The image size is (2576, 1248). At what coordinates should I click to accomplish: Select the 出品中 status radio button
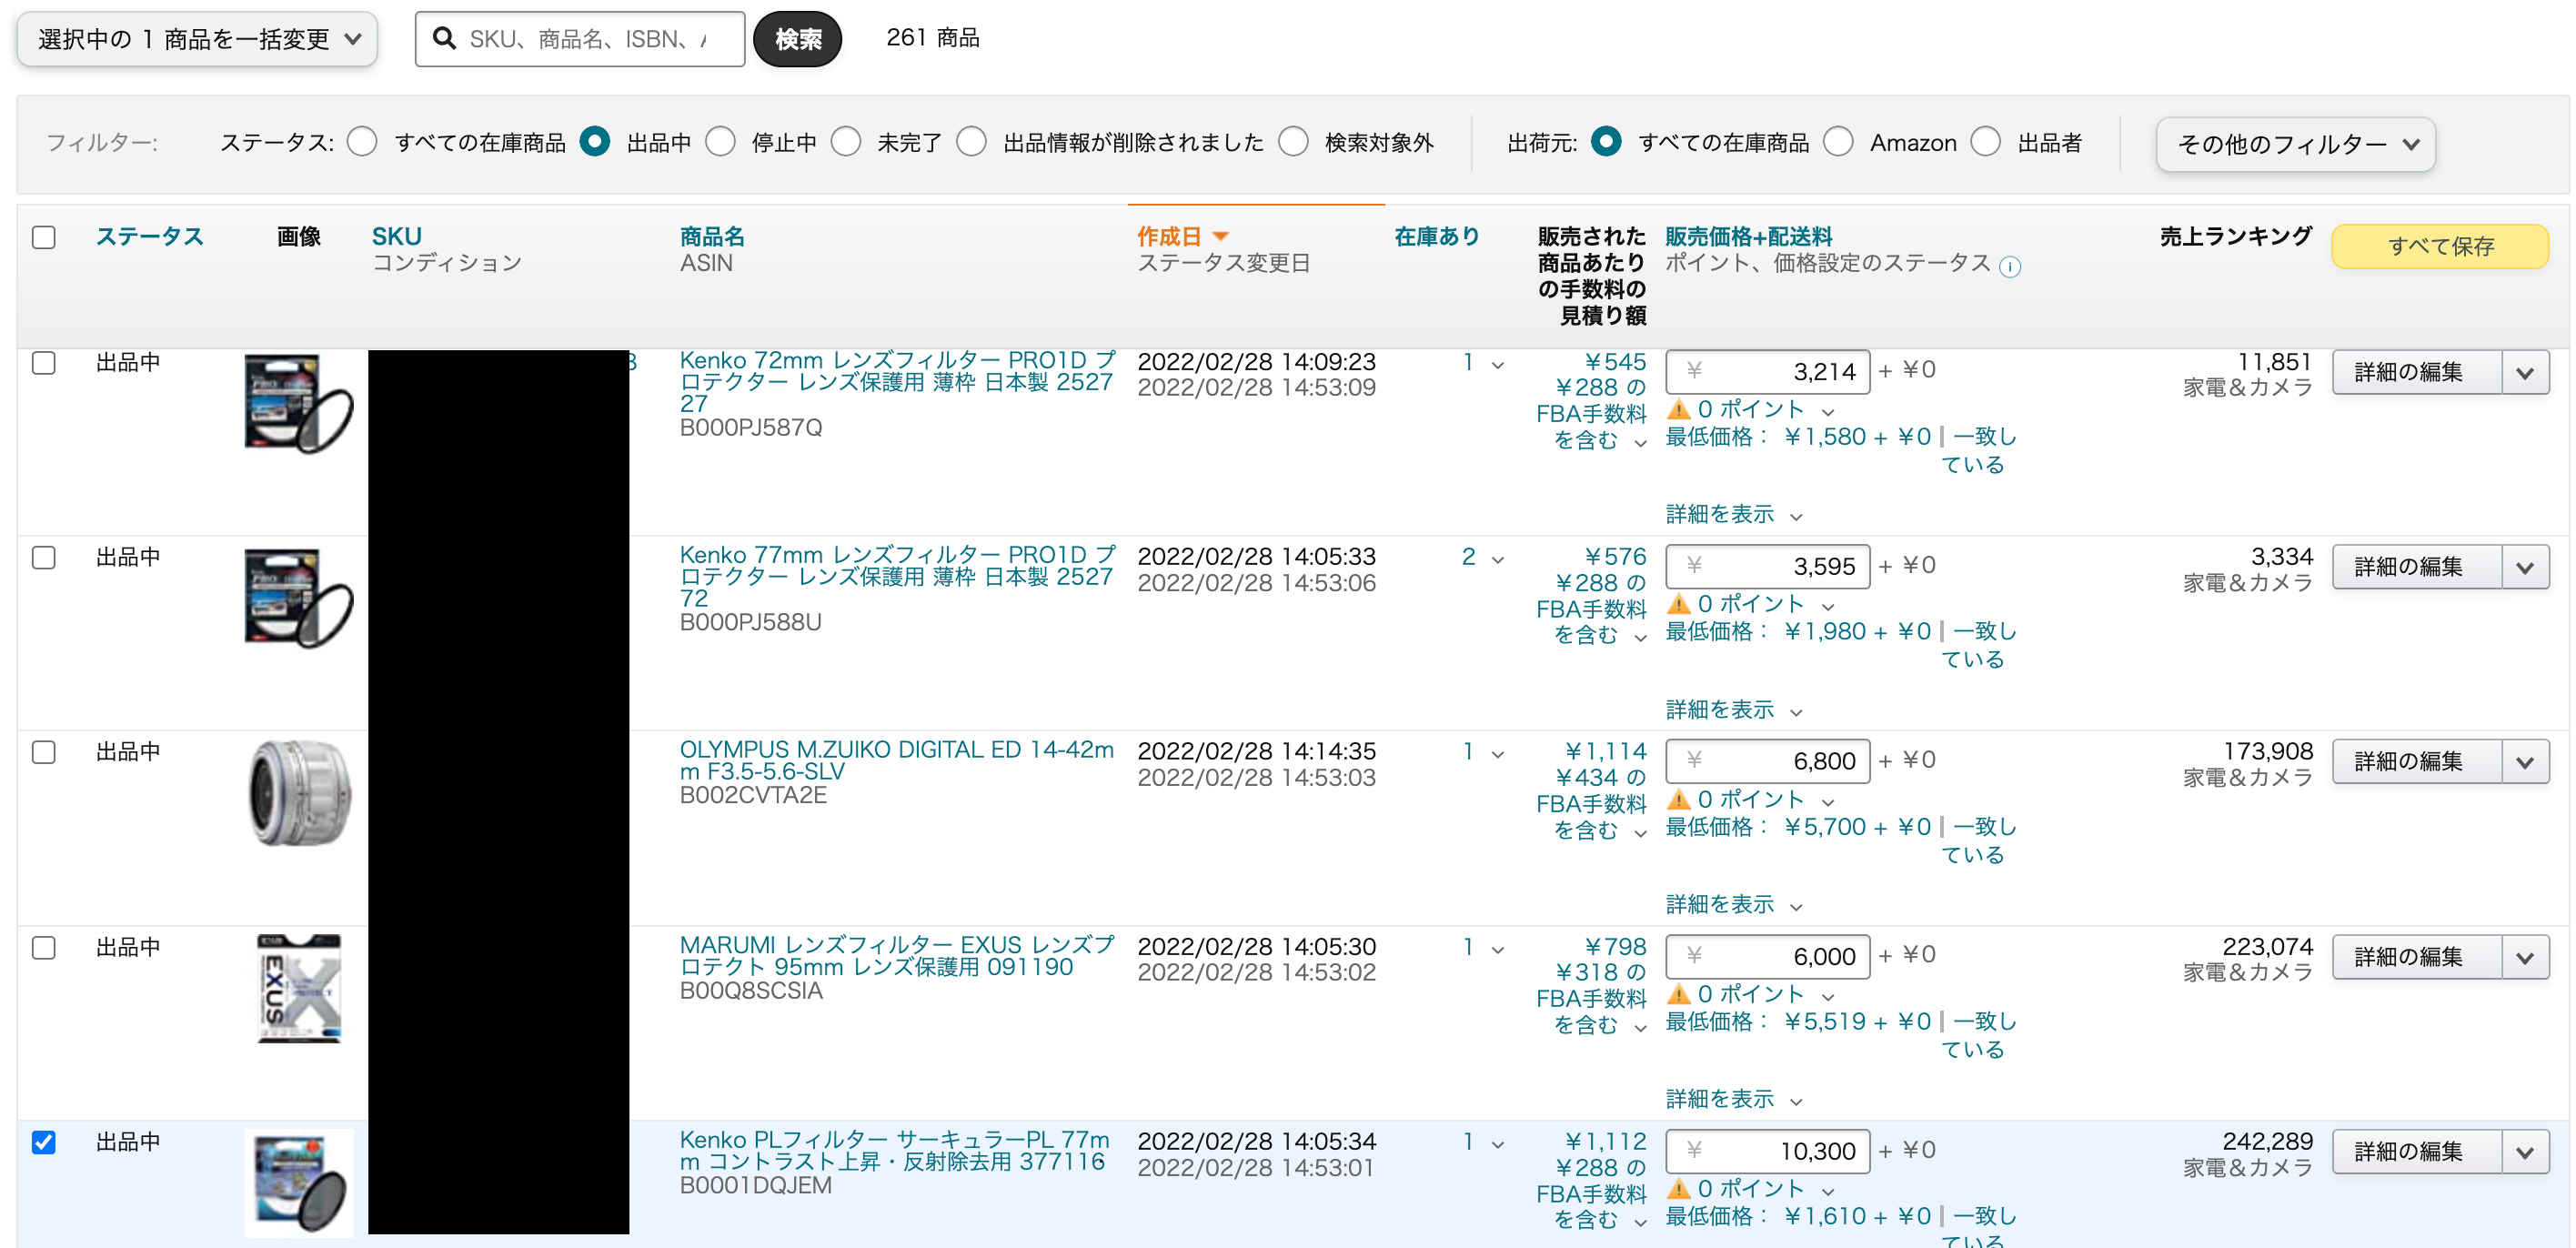click(594, 142)
